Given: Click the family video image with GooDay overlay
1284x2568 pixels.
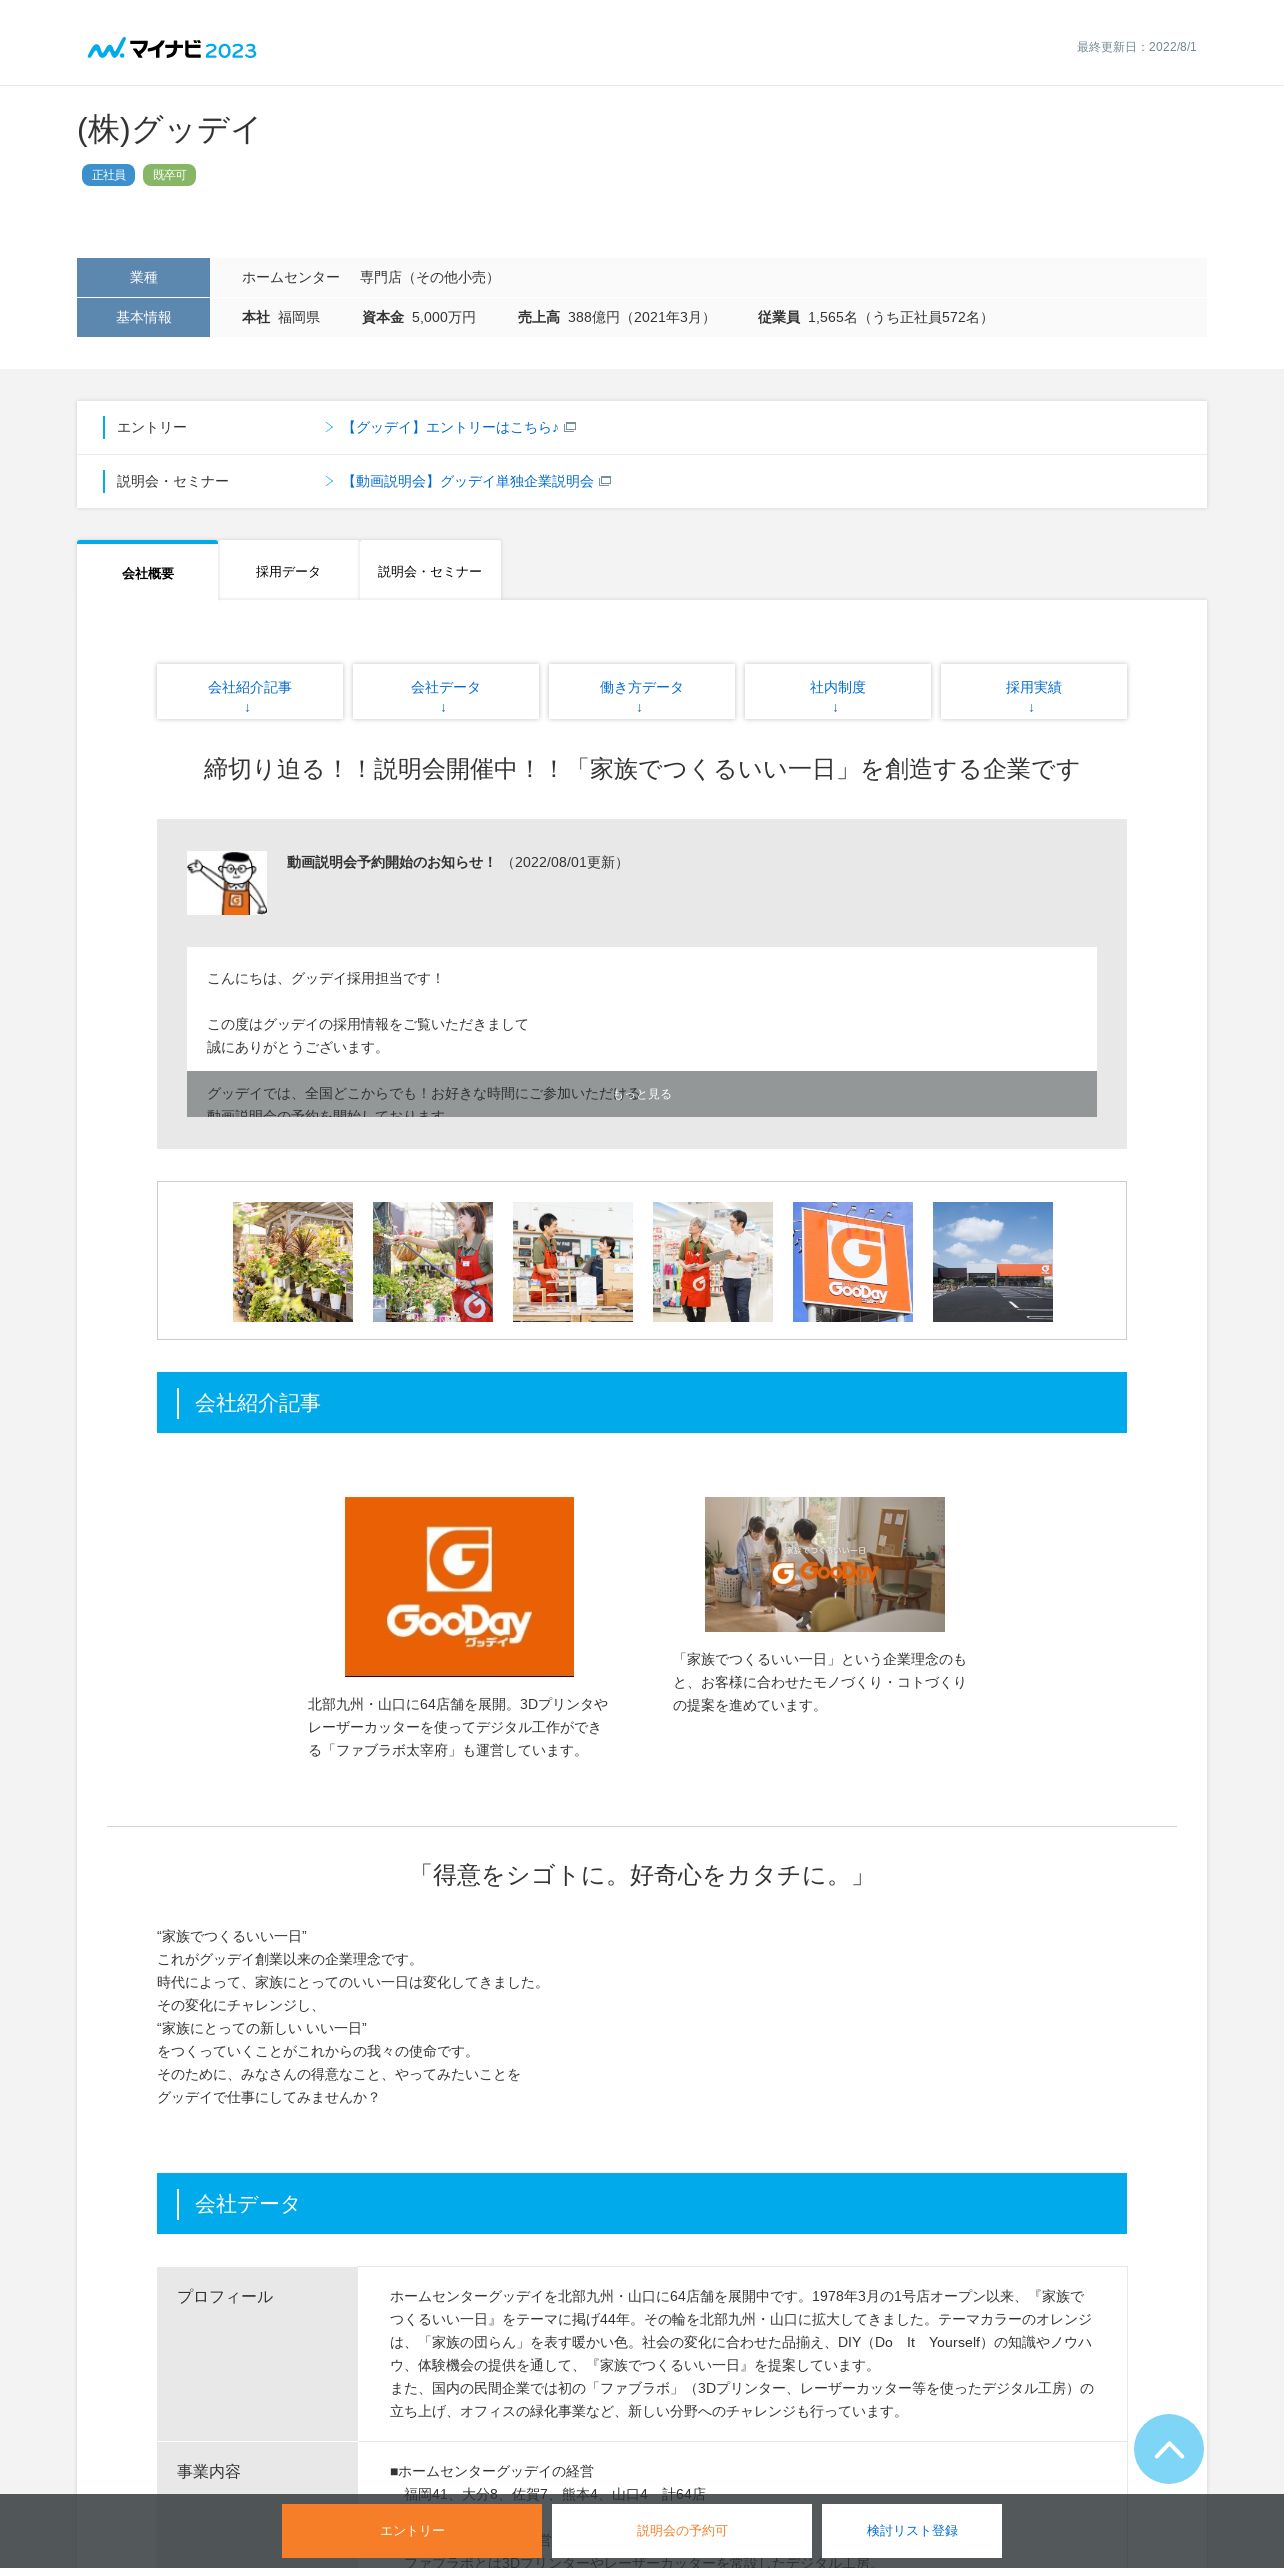Looking at the screenshot, I should [x=825, y=1564].
